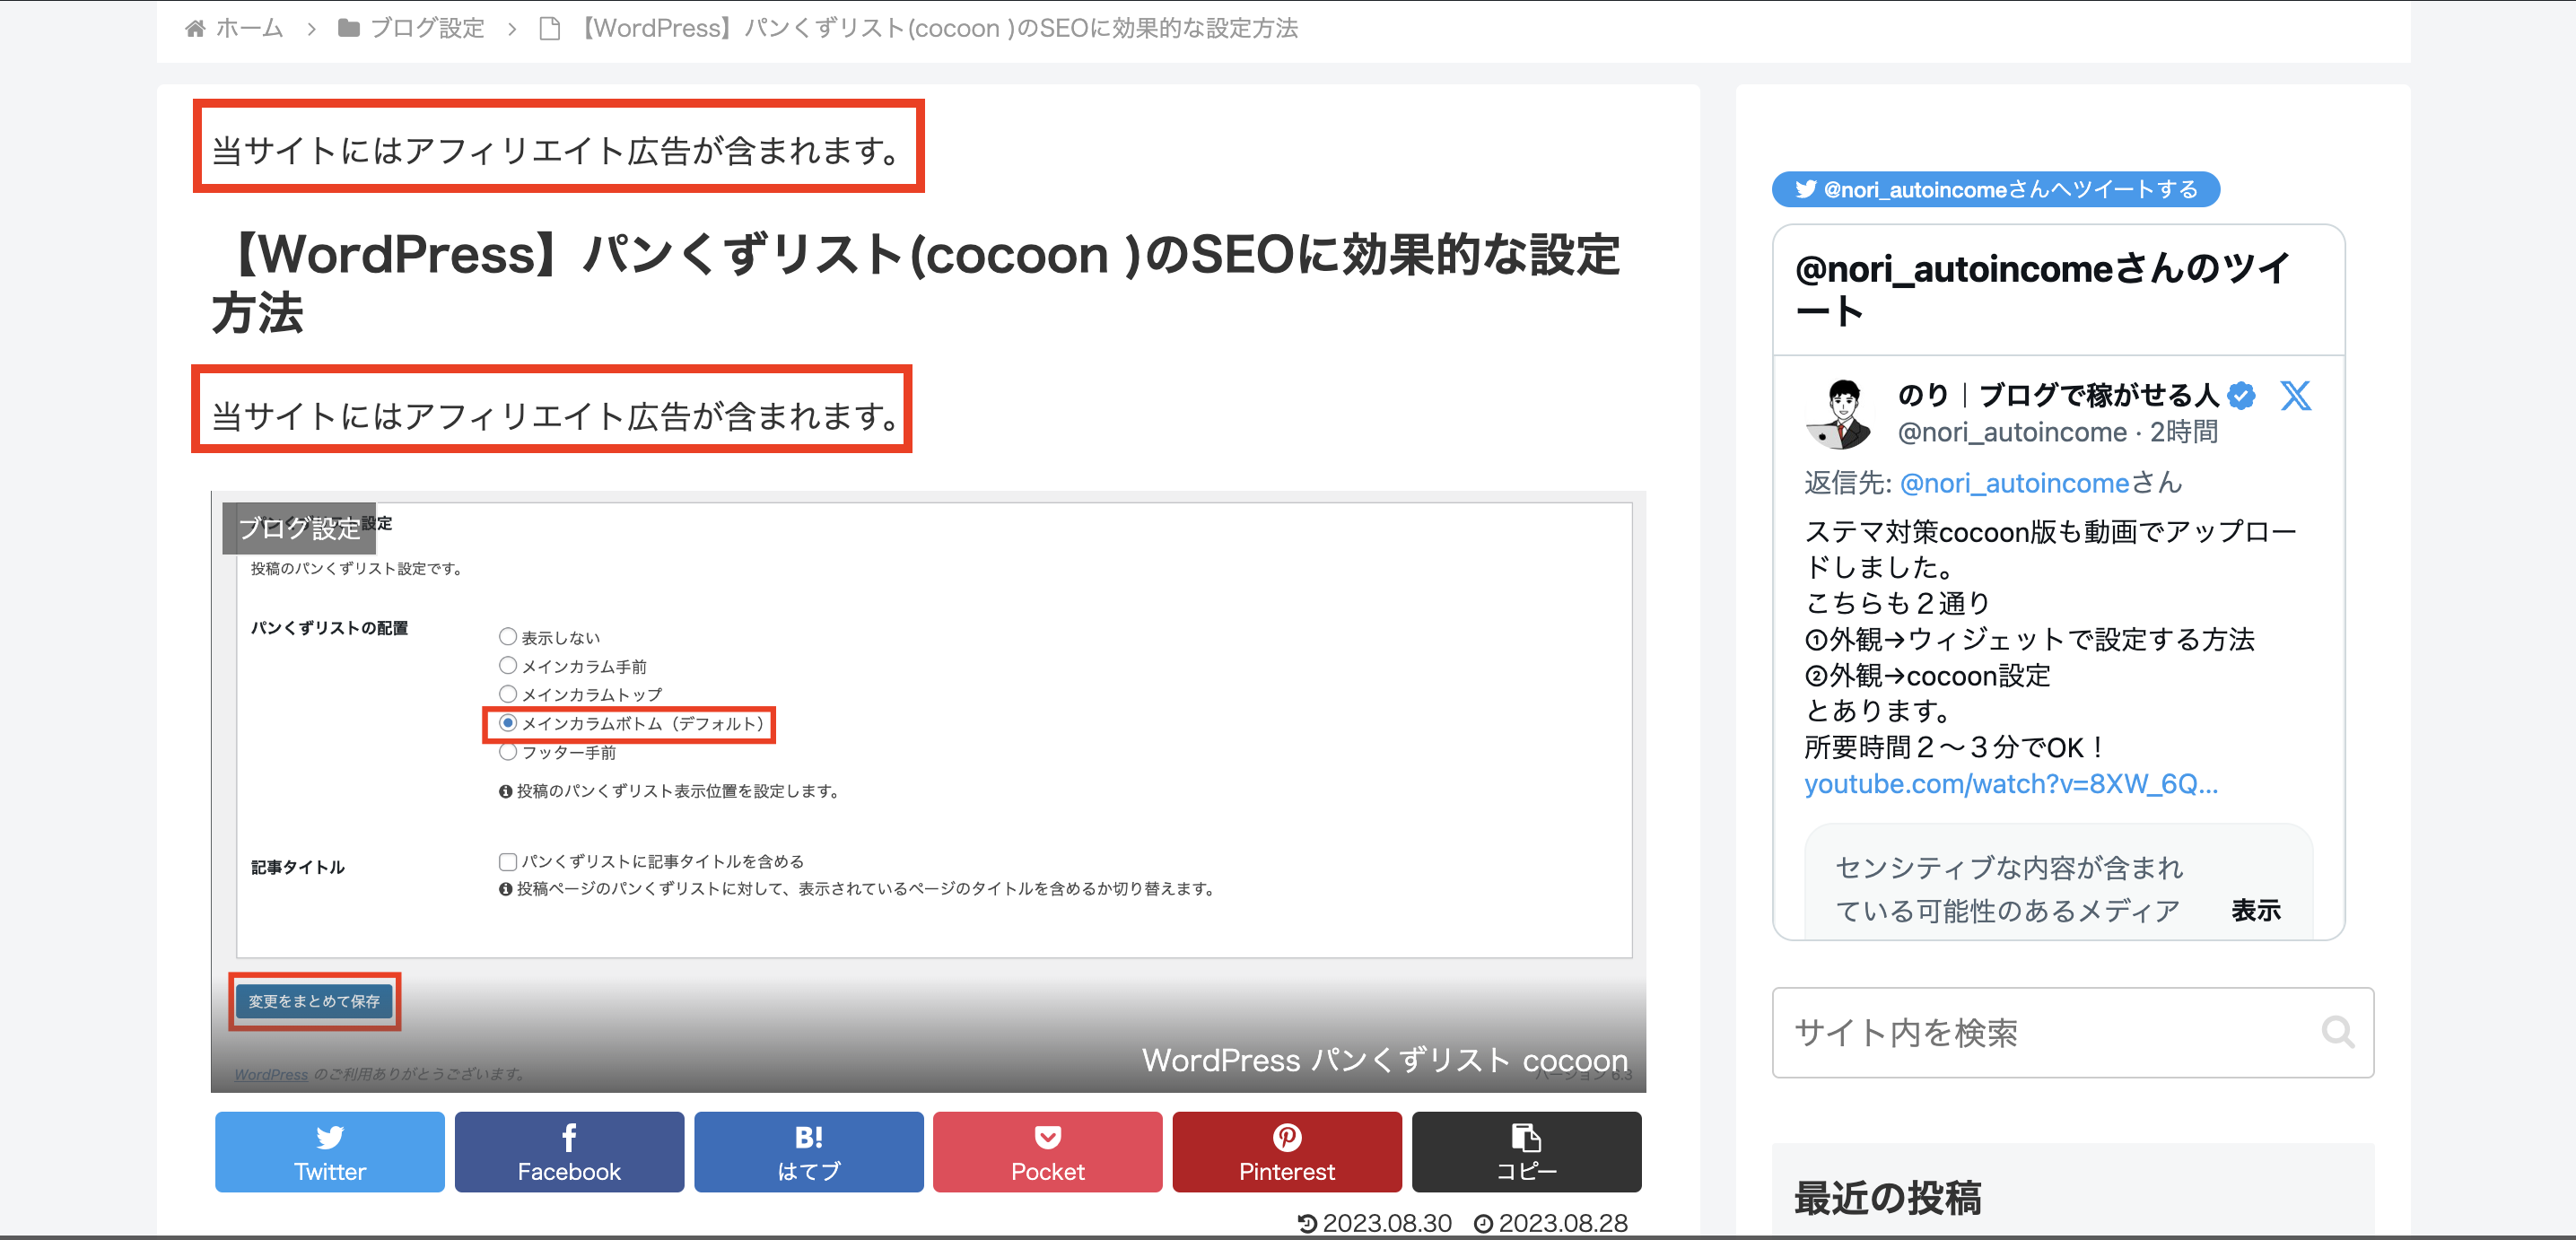Viewport: 2576px width, 1240px height.
Task: Click the Twitter bird icon in share button
Action: (x=330, y=1137)
